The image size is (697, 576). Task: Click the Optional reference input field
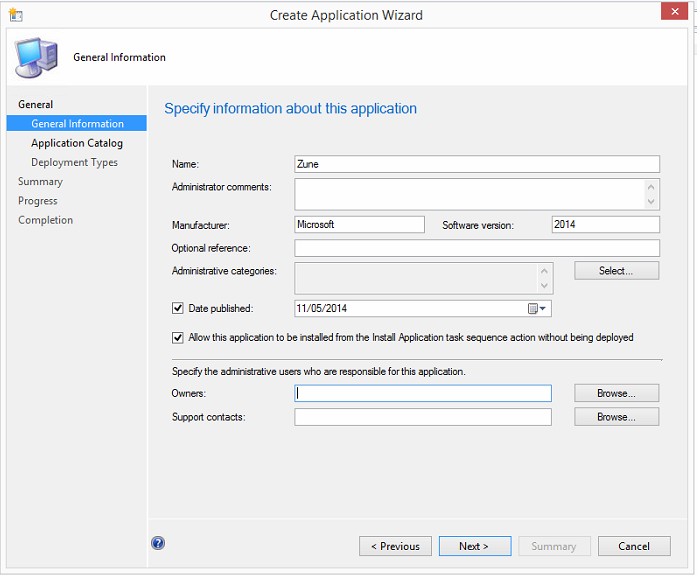[x=477, y=248]
